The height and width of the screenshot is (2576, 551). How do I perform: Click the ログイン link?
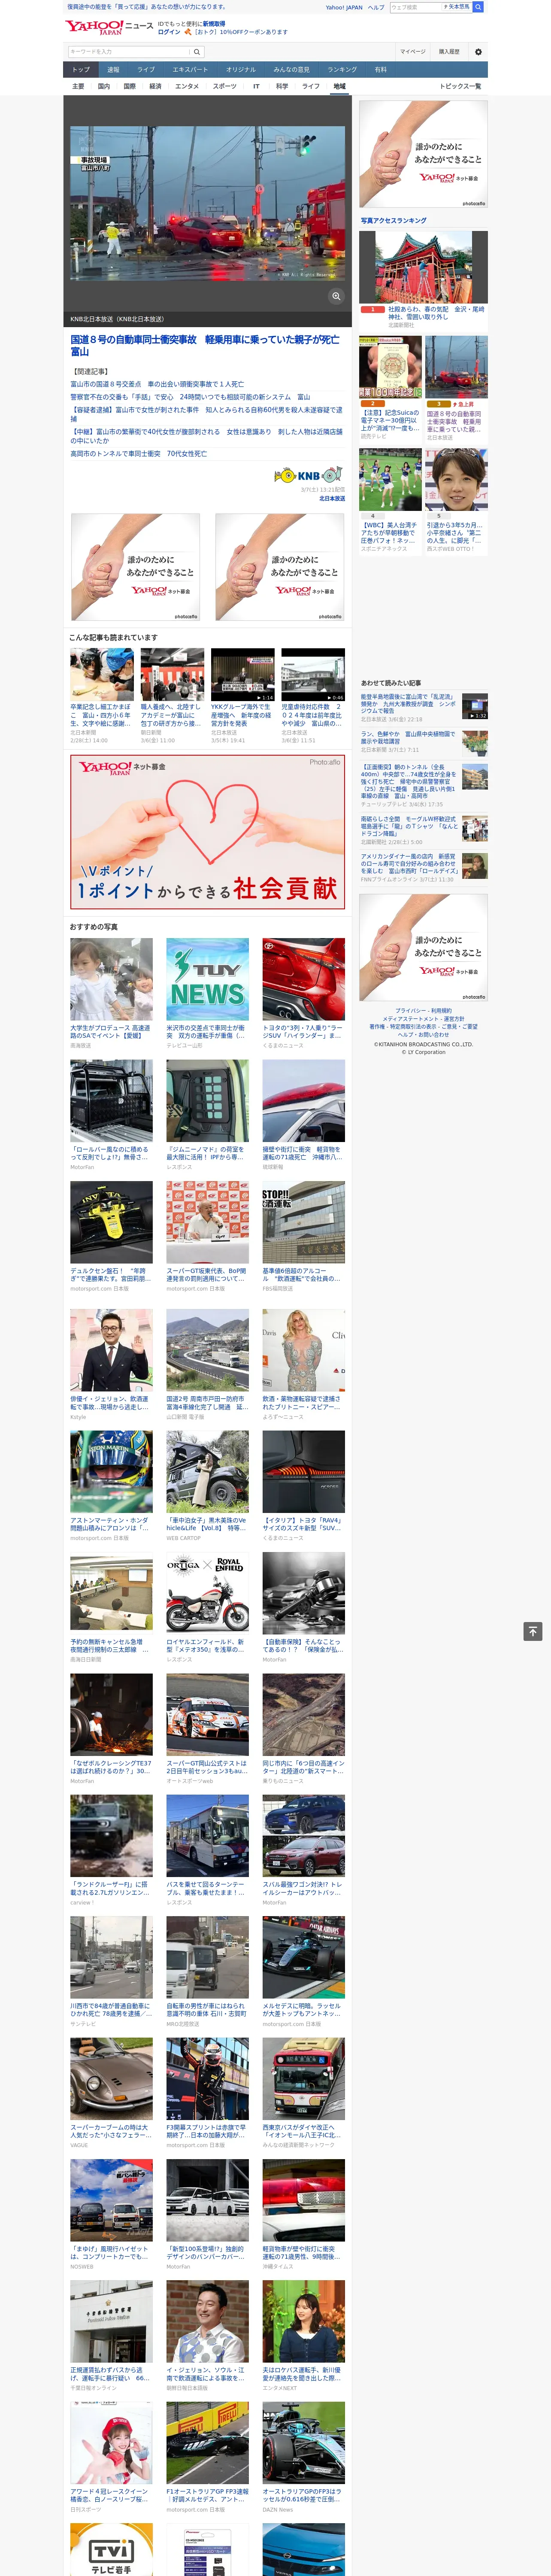(169, 32)
